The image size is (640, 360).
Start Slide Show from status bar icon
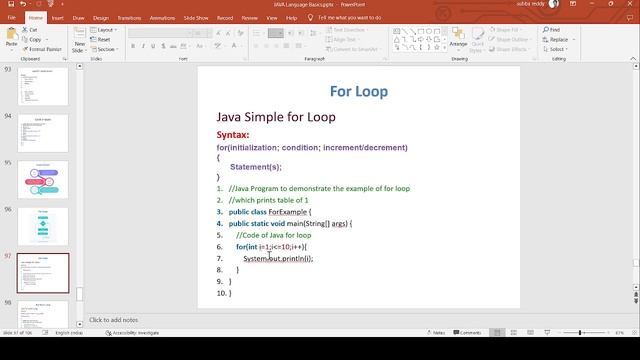(x=547, y=333)
